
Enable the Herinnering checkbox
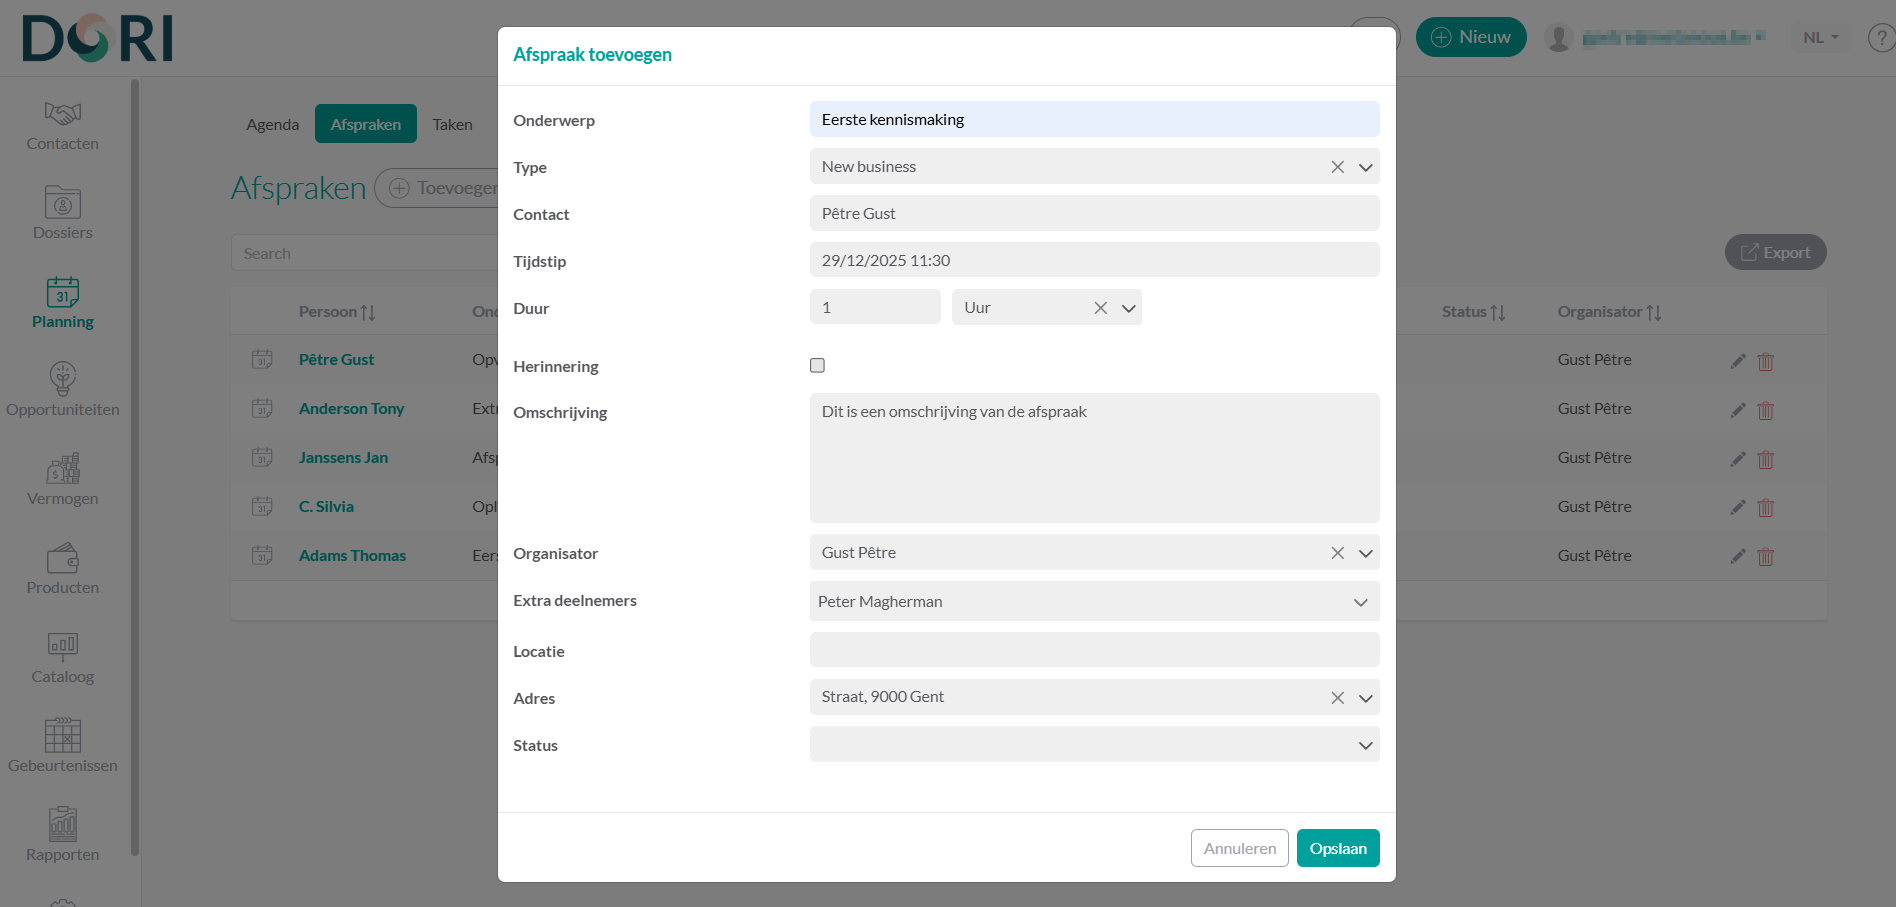click(x=817, y=366)
